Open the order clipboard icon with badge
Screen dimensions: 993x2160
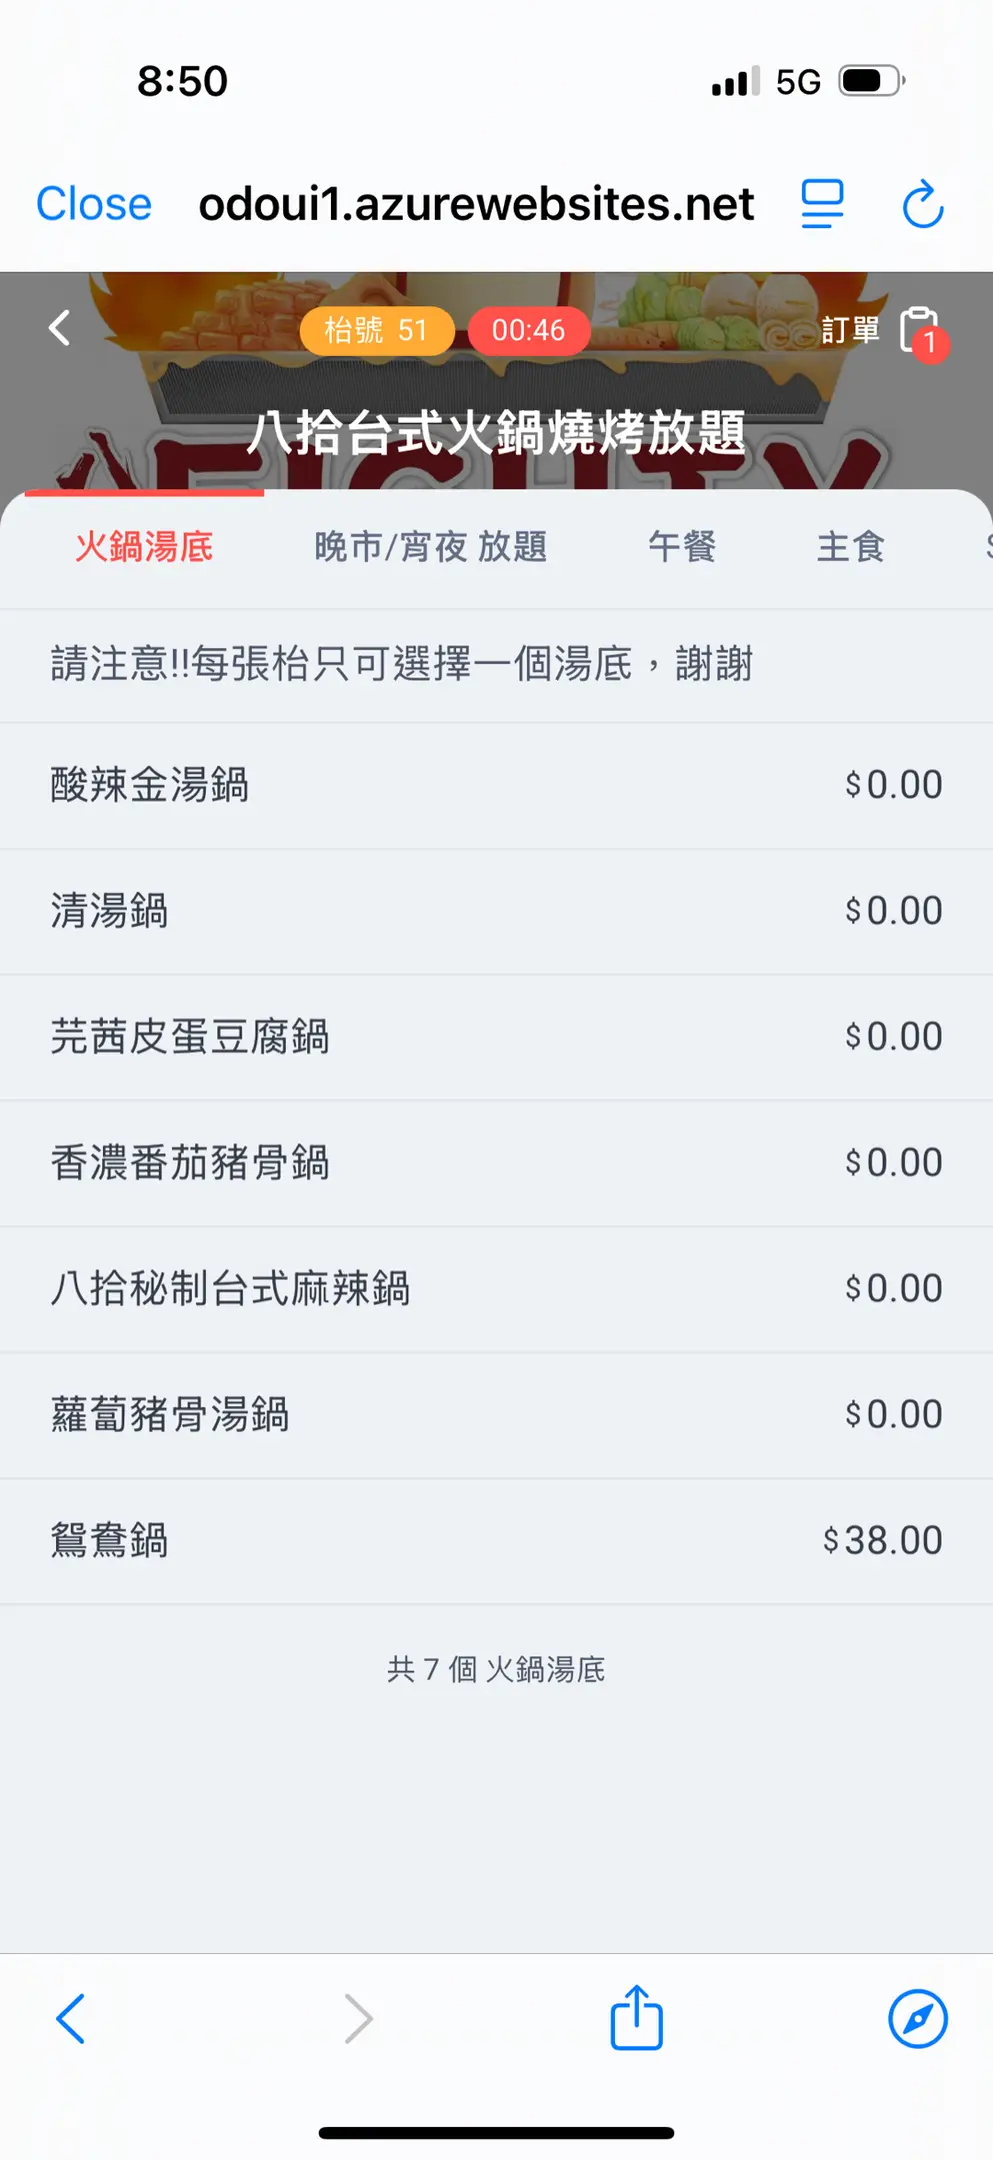[x=920, y=331]
